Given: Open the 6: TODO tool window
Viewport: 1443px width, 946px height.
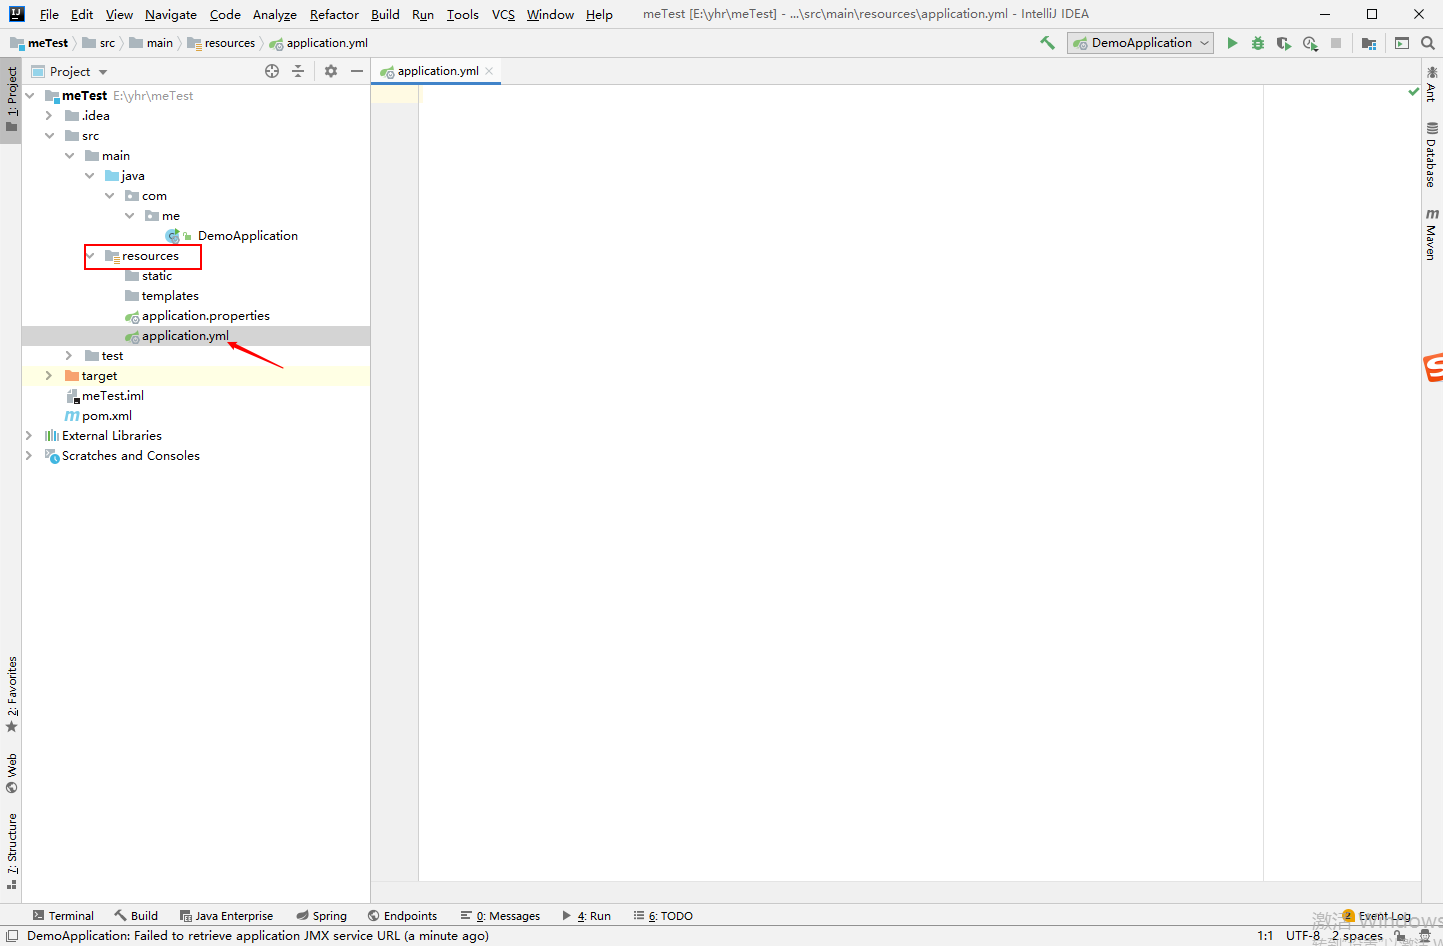Looking at the screenshot, I should (663, 916).
